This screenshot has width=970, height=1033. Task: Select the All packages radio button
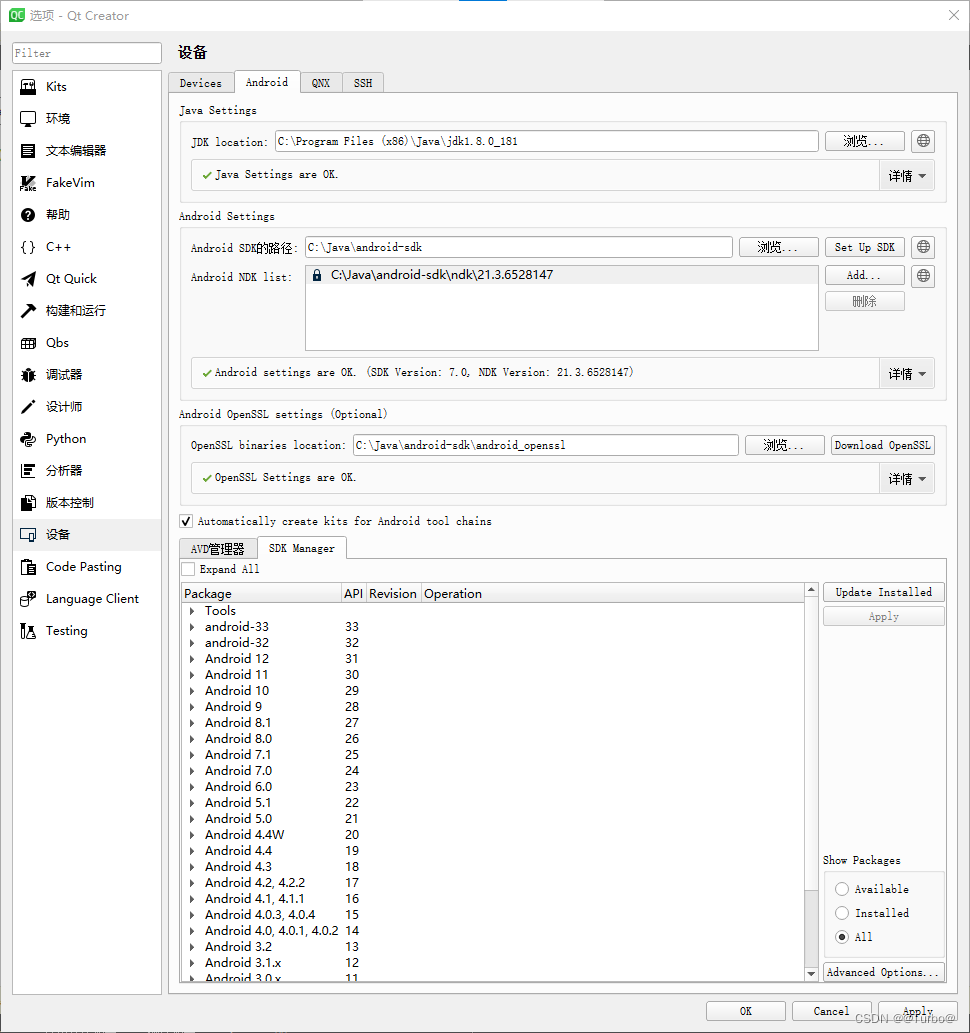coord(842,937)
